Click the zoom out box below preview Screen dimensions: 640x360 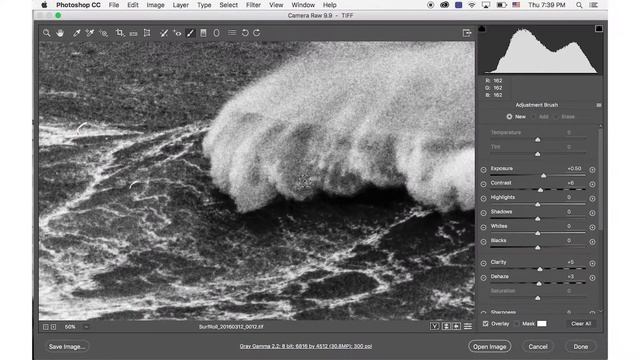point(46,327)
